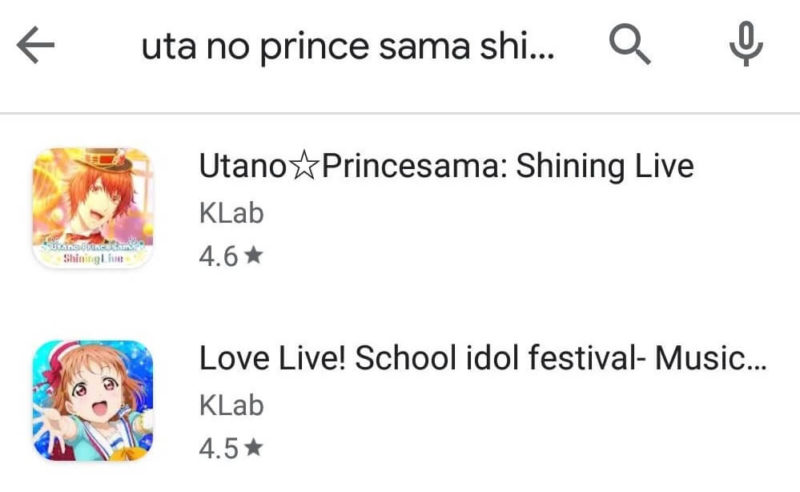
Task: Click the star beside the 4.5 rating
Action: point(253,448)
